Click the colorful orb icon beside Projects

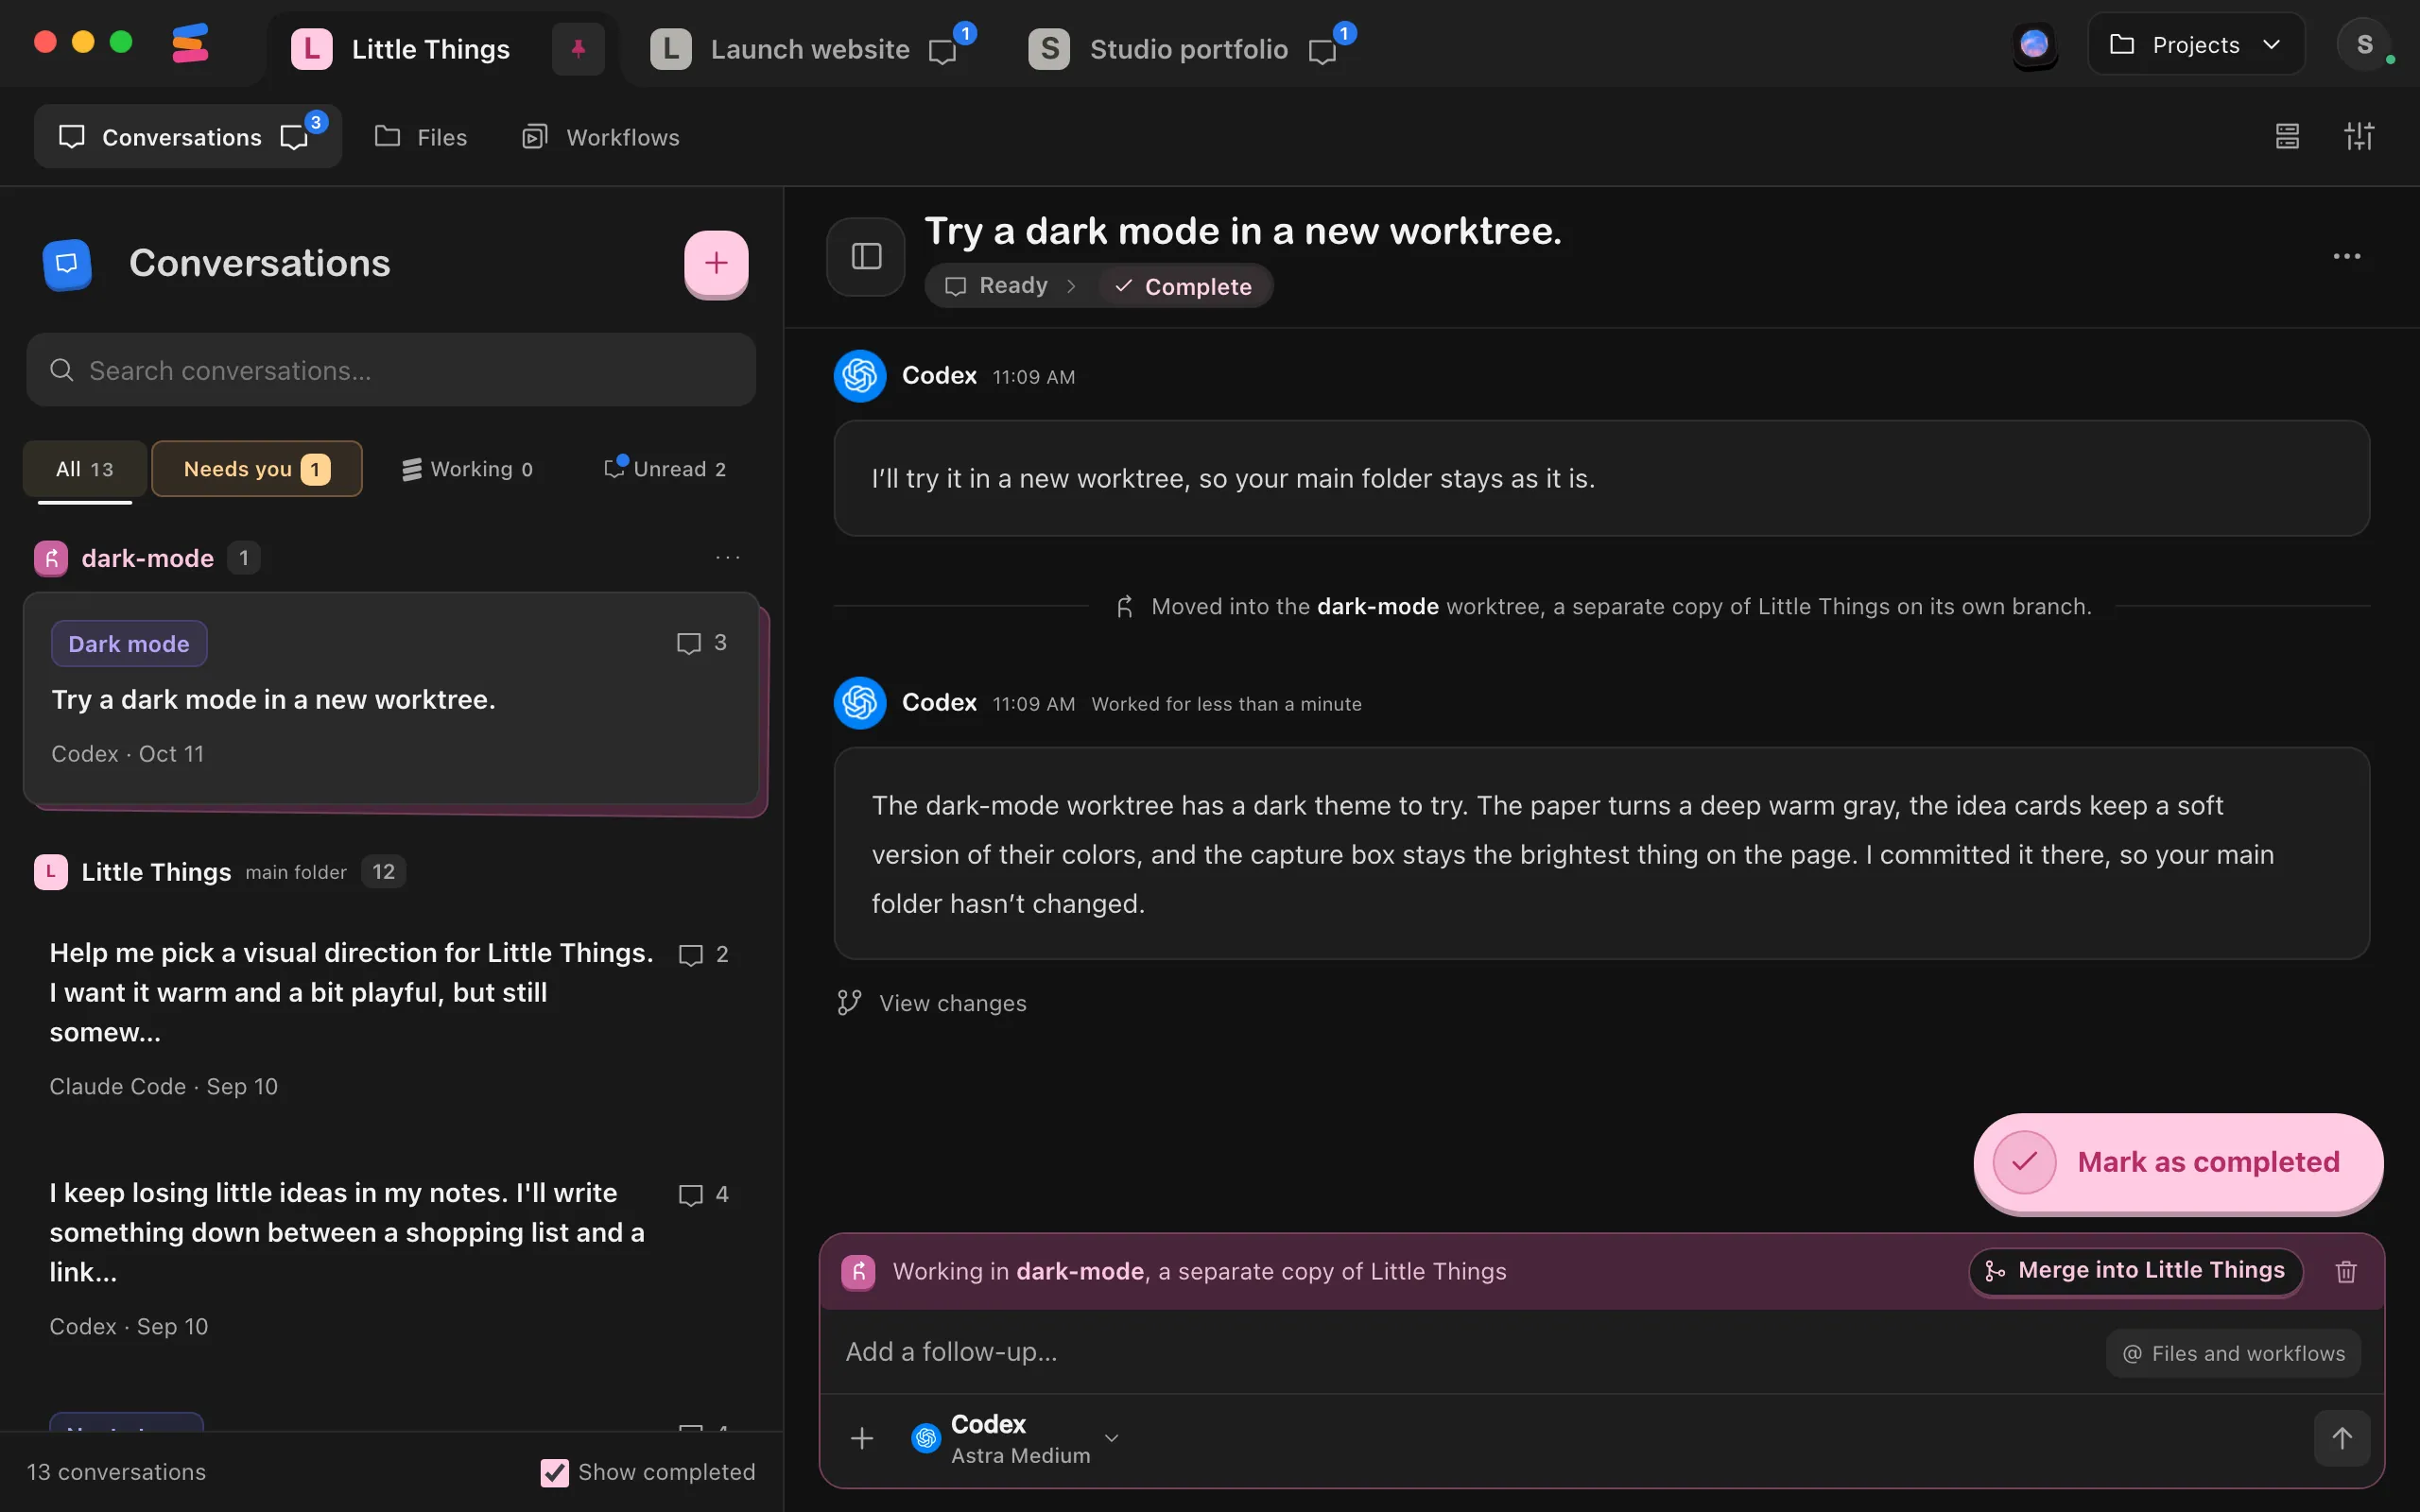click(2034, 45)
